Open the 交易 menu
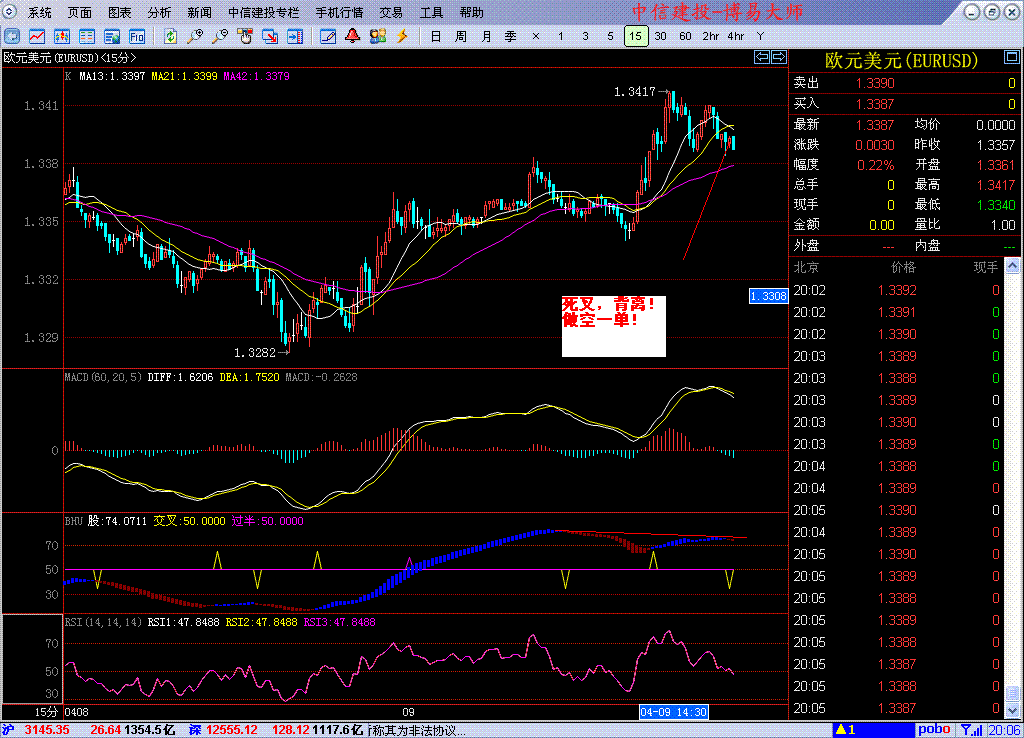This screenshot has height=738, width=1024. coord(391,12)
